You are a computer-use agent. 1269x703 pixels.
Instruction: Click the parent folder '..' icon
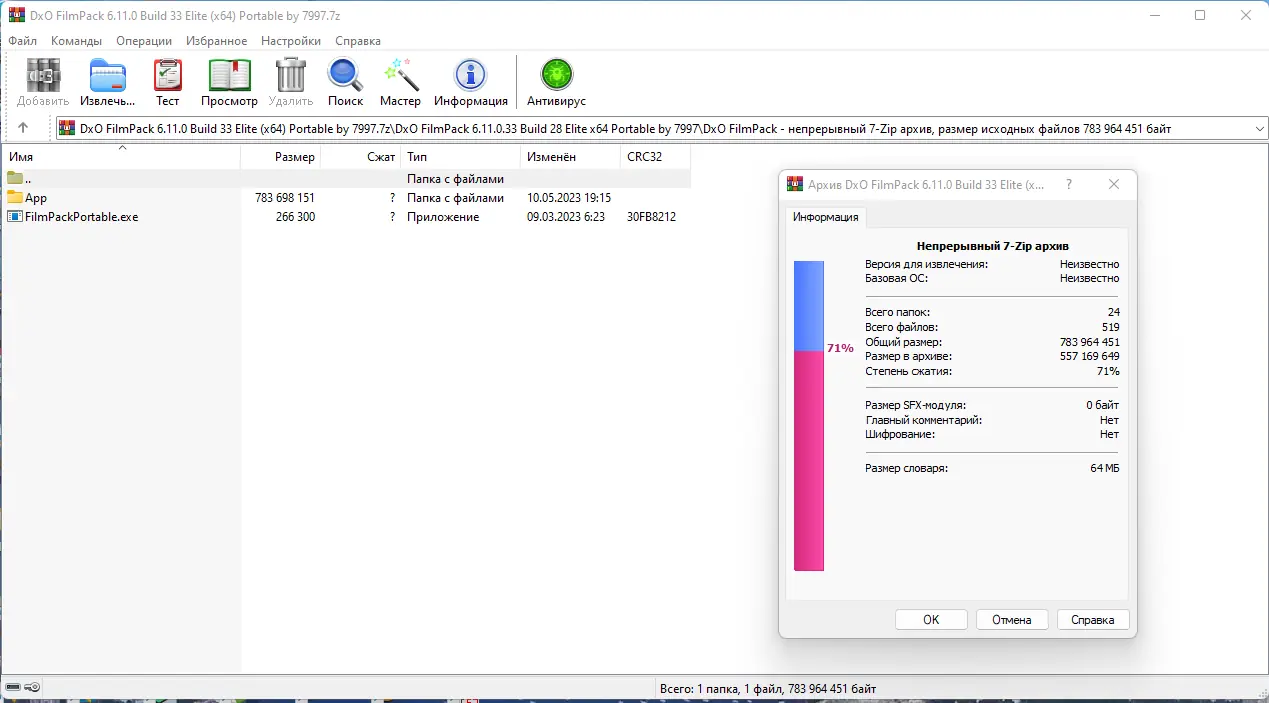15,179
